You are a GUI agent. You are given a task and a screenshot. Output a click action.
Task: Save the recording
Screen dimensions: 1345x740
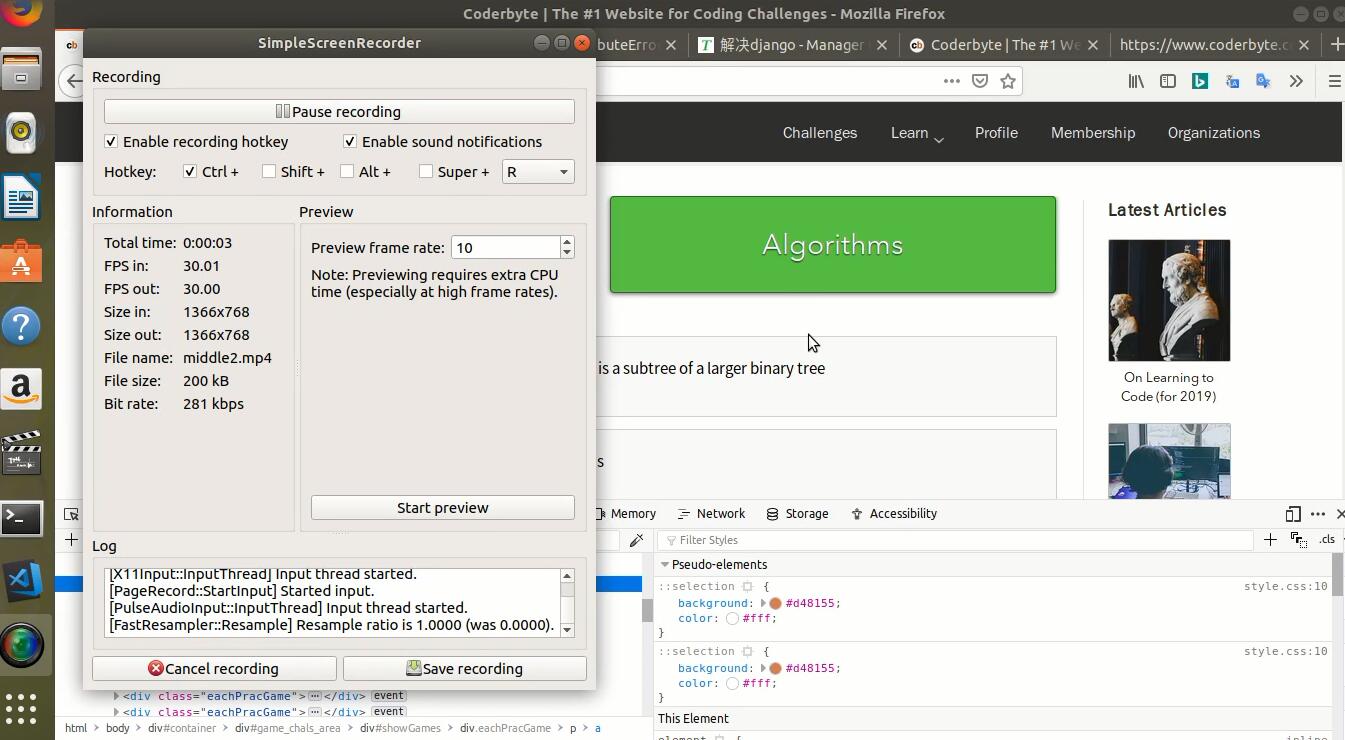click(x=465, y=669)
